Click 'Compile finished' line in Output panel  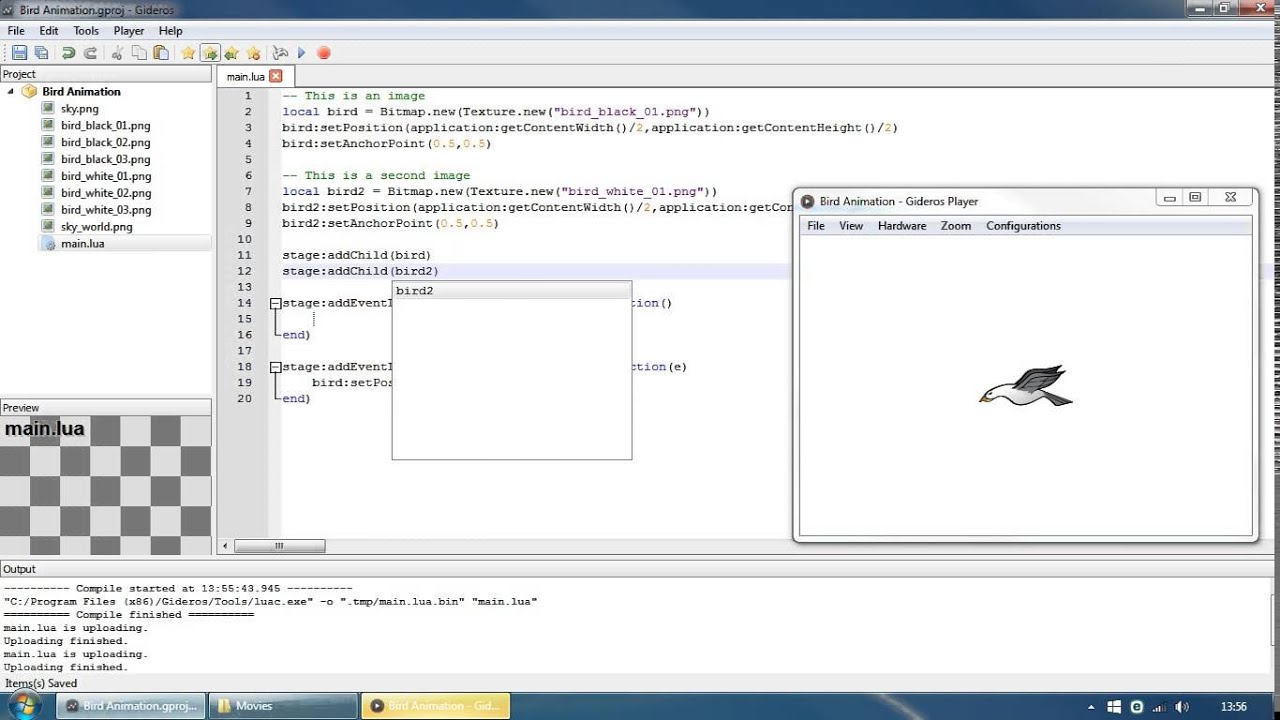[128, 615]
